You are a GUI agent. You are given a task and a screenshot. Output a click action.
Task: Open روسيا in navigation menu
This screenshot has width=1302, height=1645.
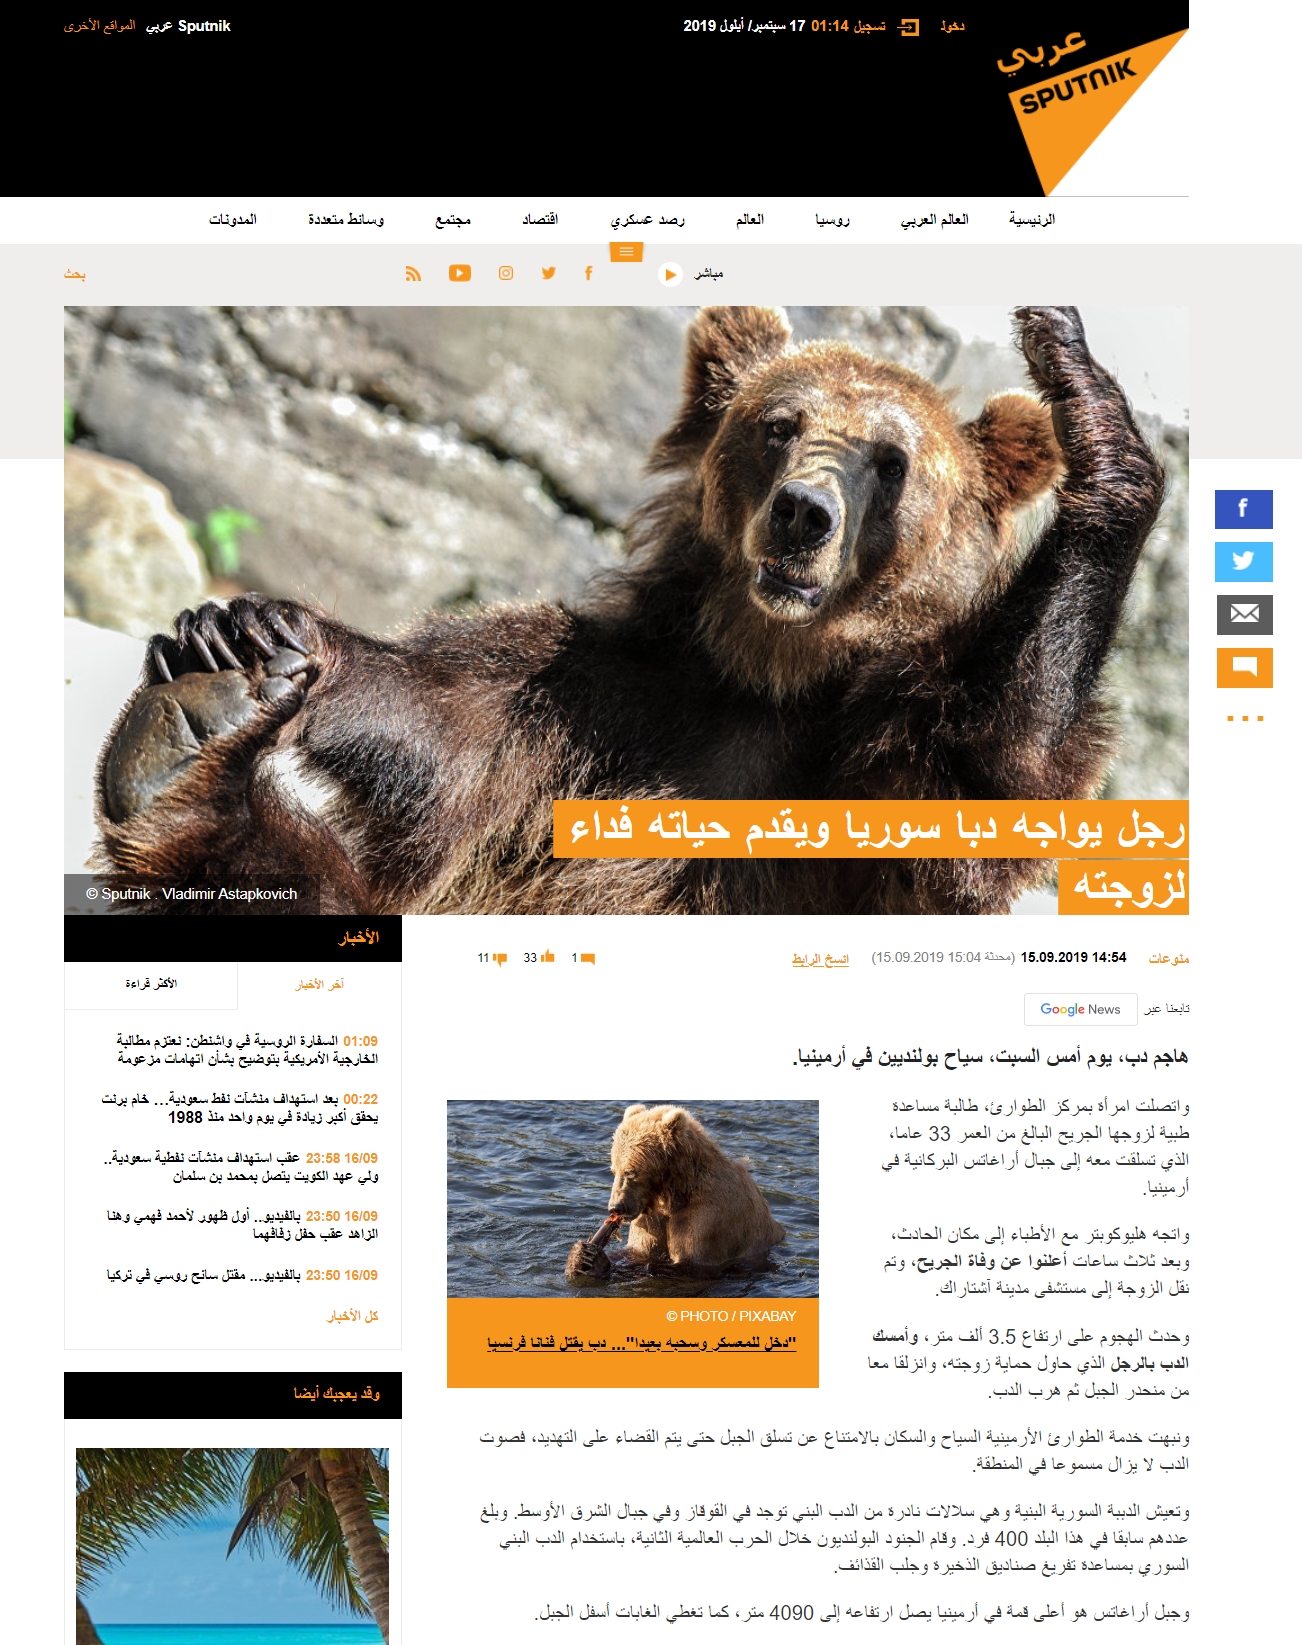tap(832, 220)
